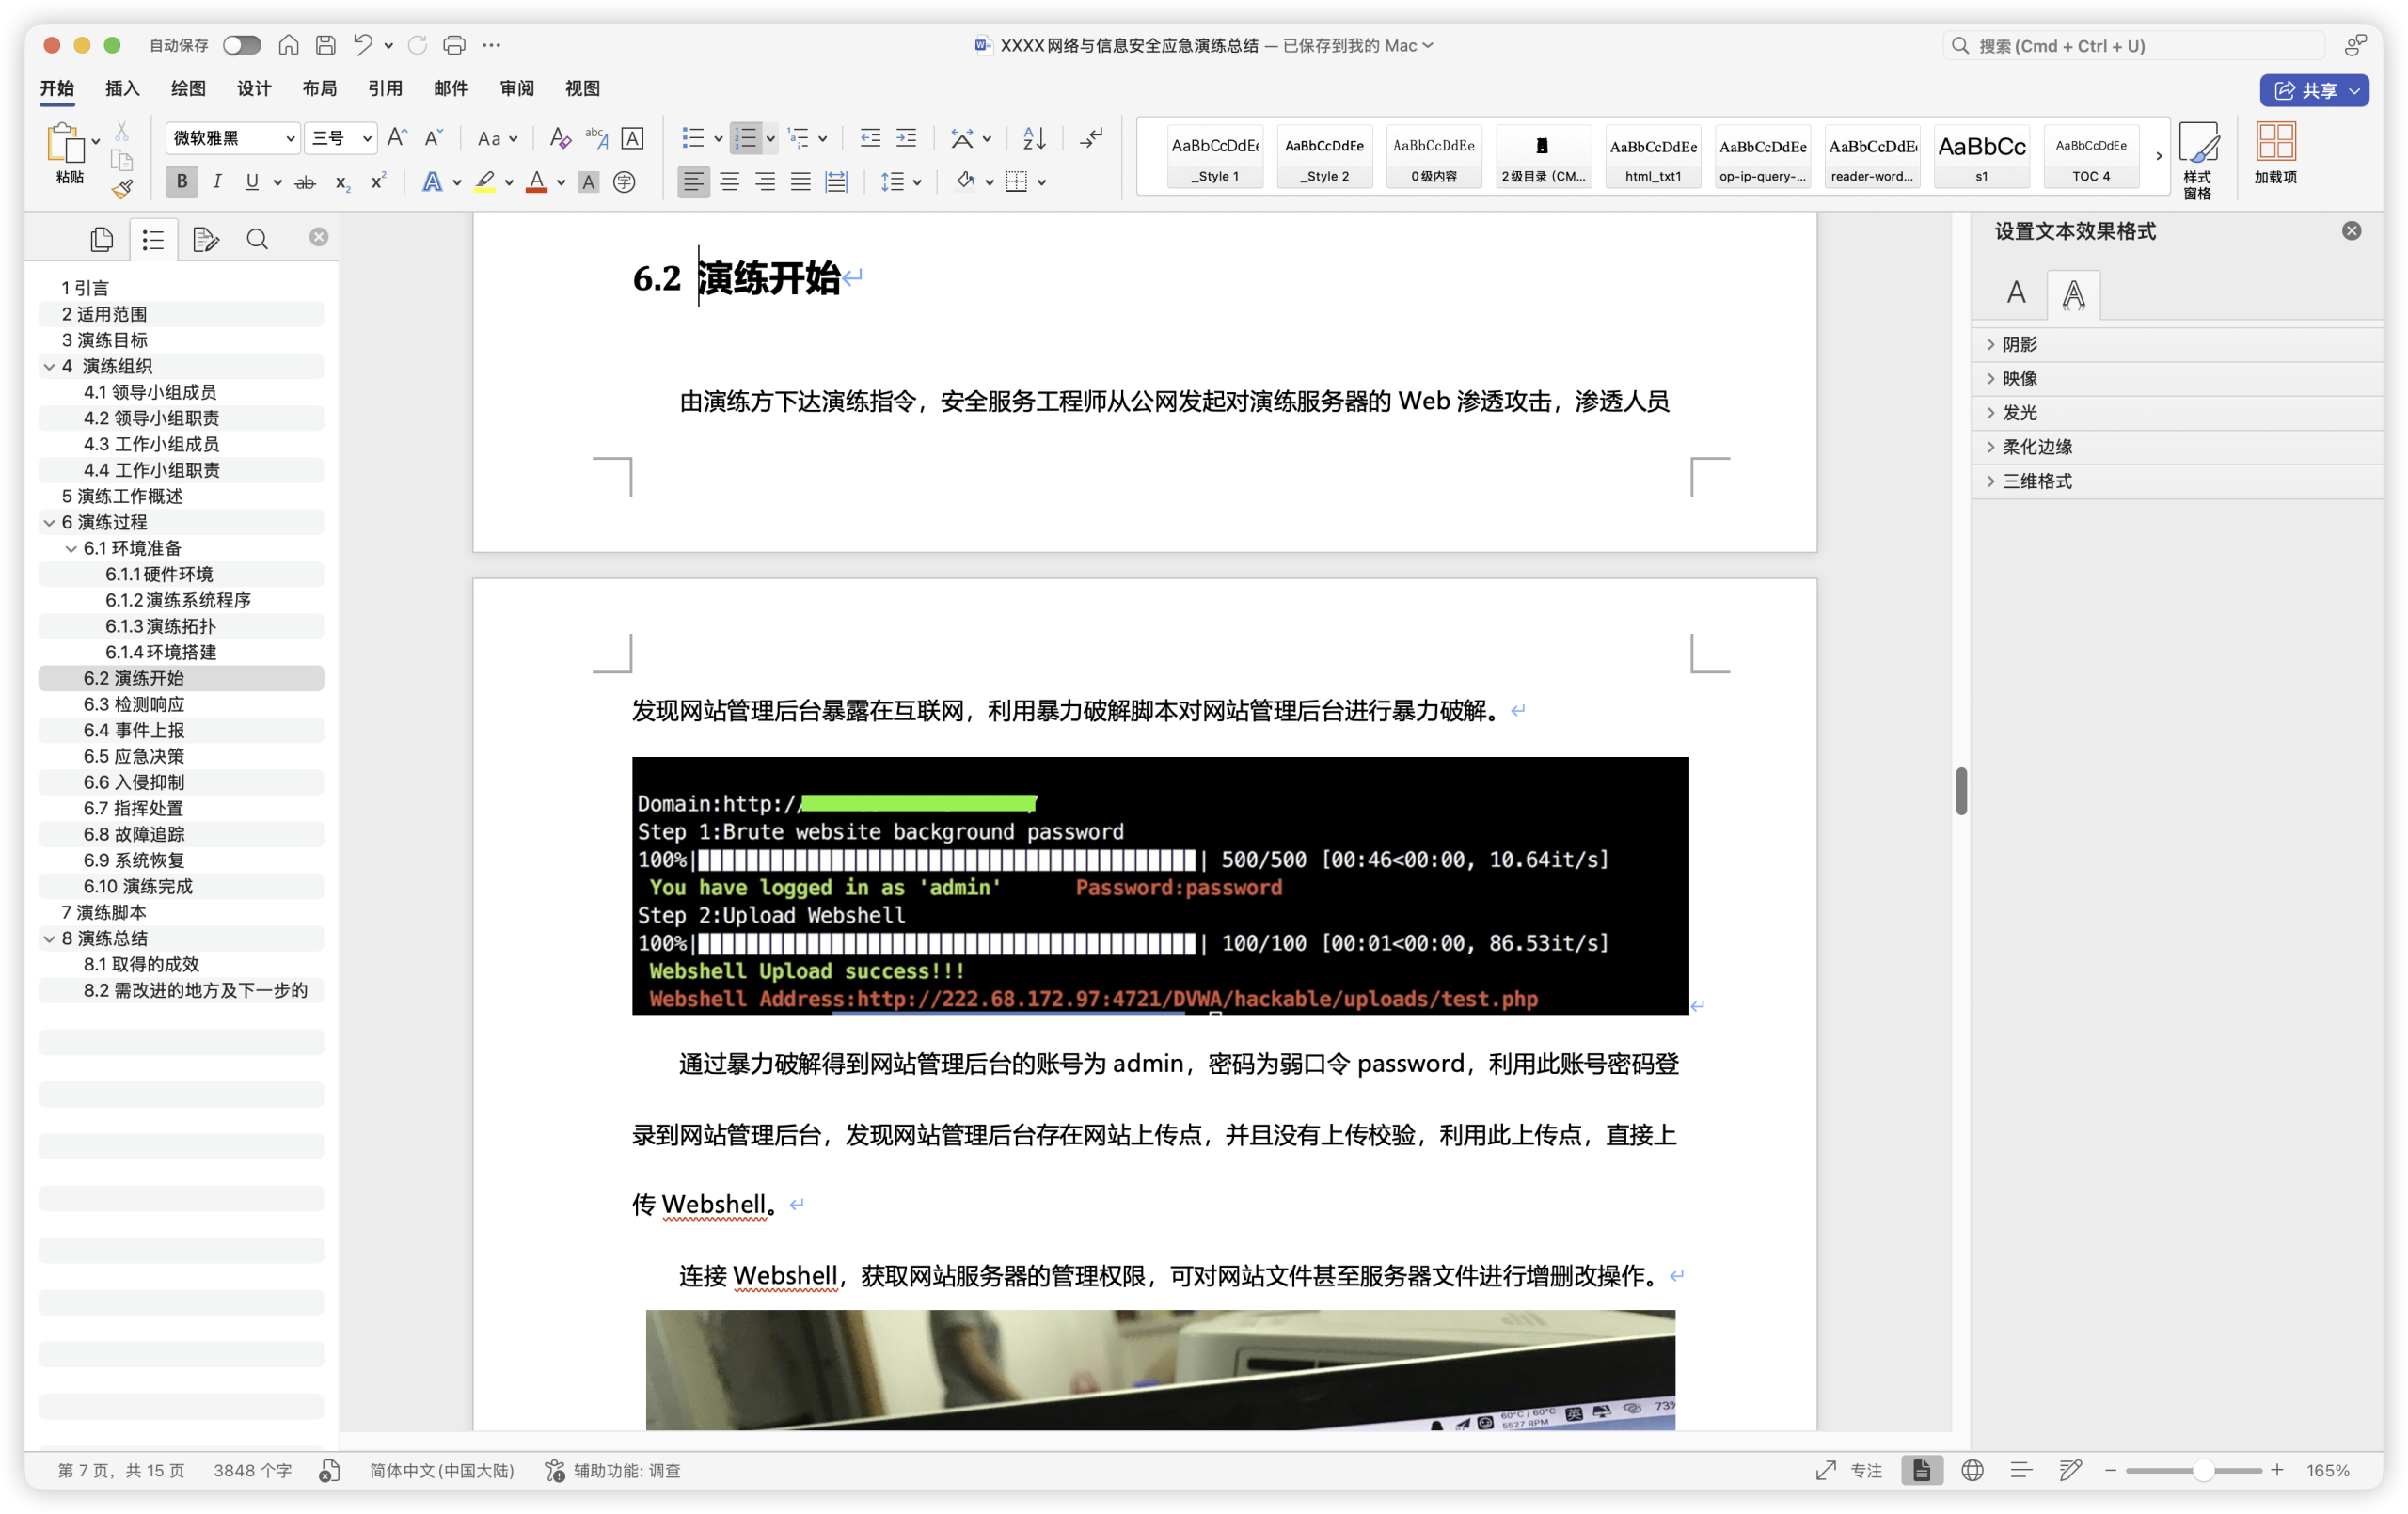Image resolution: width=2408 pixels, height=1514 pixels.
Task: Collapse the 6.1 环境准备 outline node
Action: click(x=71, y=548)
